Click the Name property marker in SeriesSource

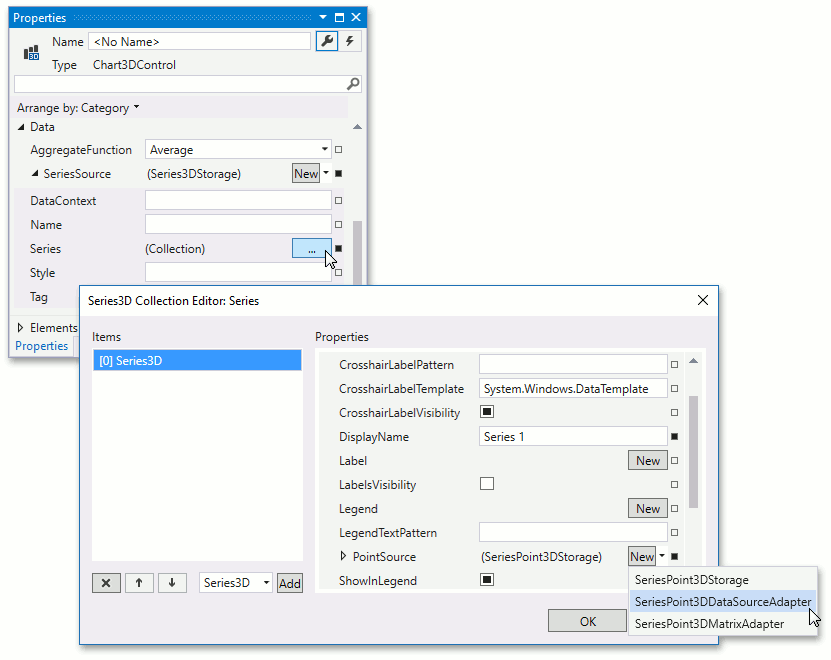(339, 224)
